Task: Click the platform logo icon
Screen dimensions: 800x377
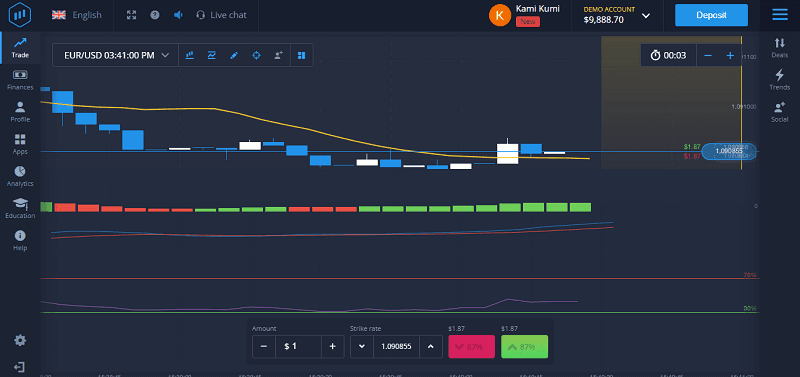Action: [x=20, y=15]
